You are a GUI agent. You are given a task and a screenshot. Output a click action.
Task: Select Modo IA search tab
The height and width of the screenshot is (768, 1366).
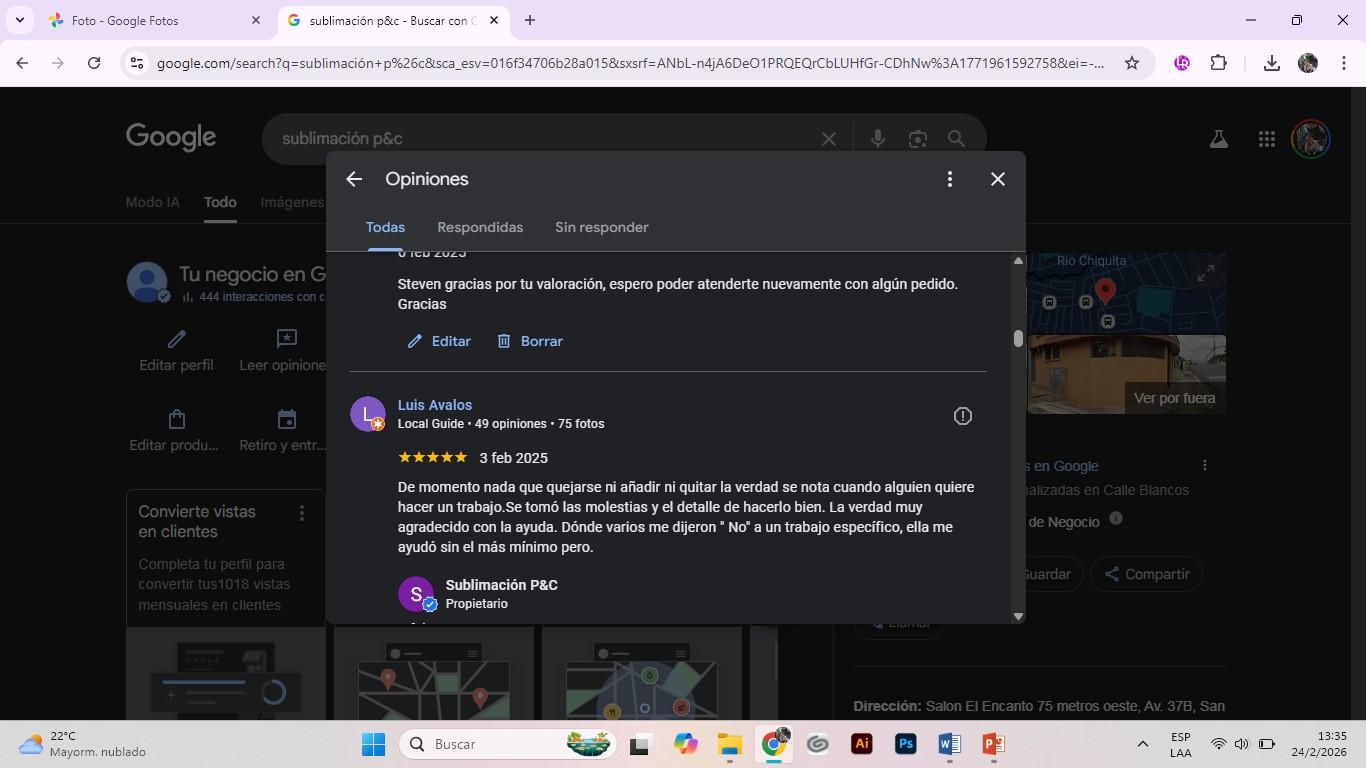tap(153, 202)
